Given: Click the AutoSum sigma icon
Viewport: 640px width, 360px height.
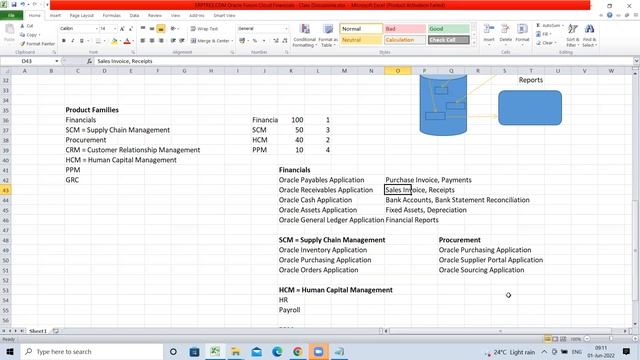Looking at the screenshot, I should point(538,25).
